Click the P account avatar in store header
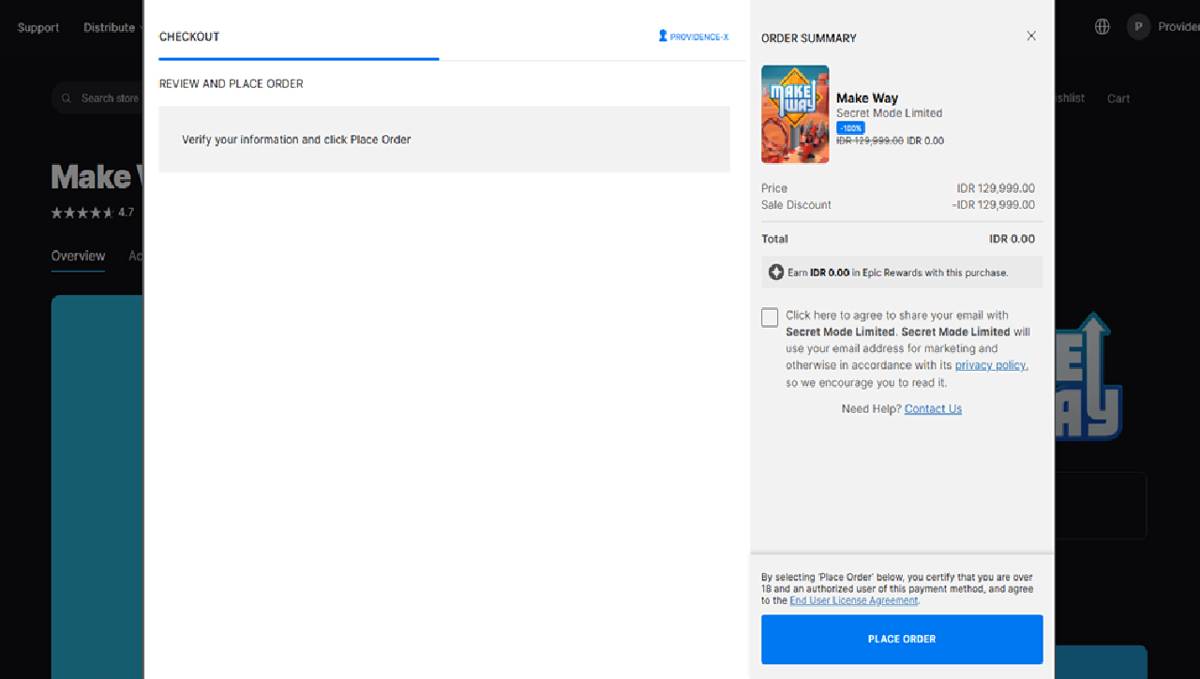This screenshot has height=679, width=1200. (x=1138, y=27)
